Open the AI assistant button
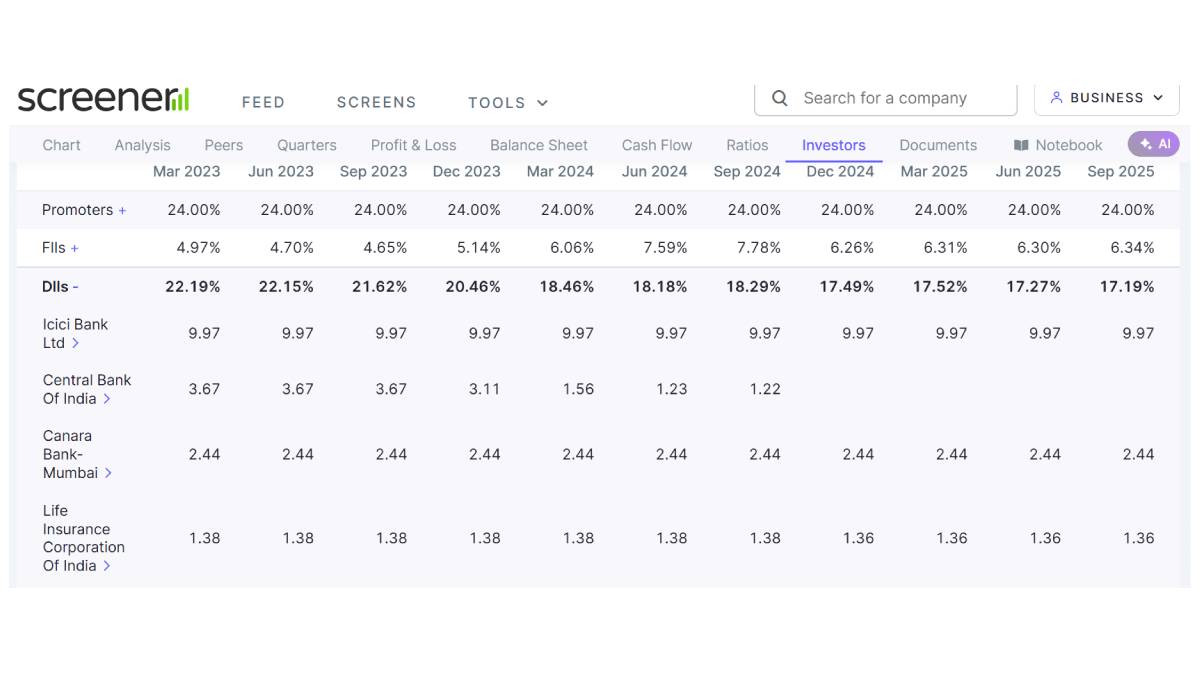1200x675 pixels. coord(1153,144)
